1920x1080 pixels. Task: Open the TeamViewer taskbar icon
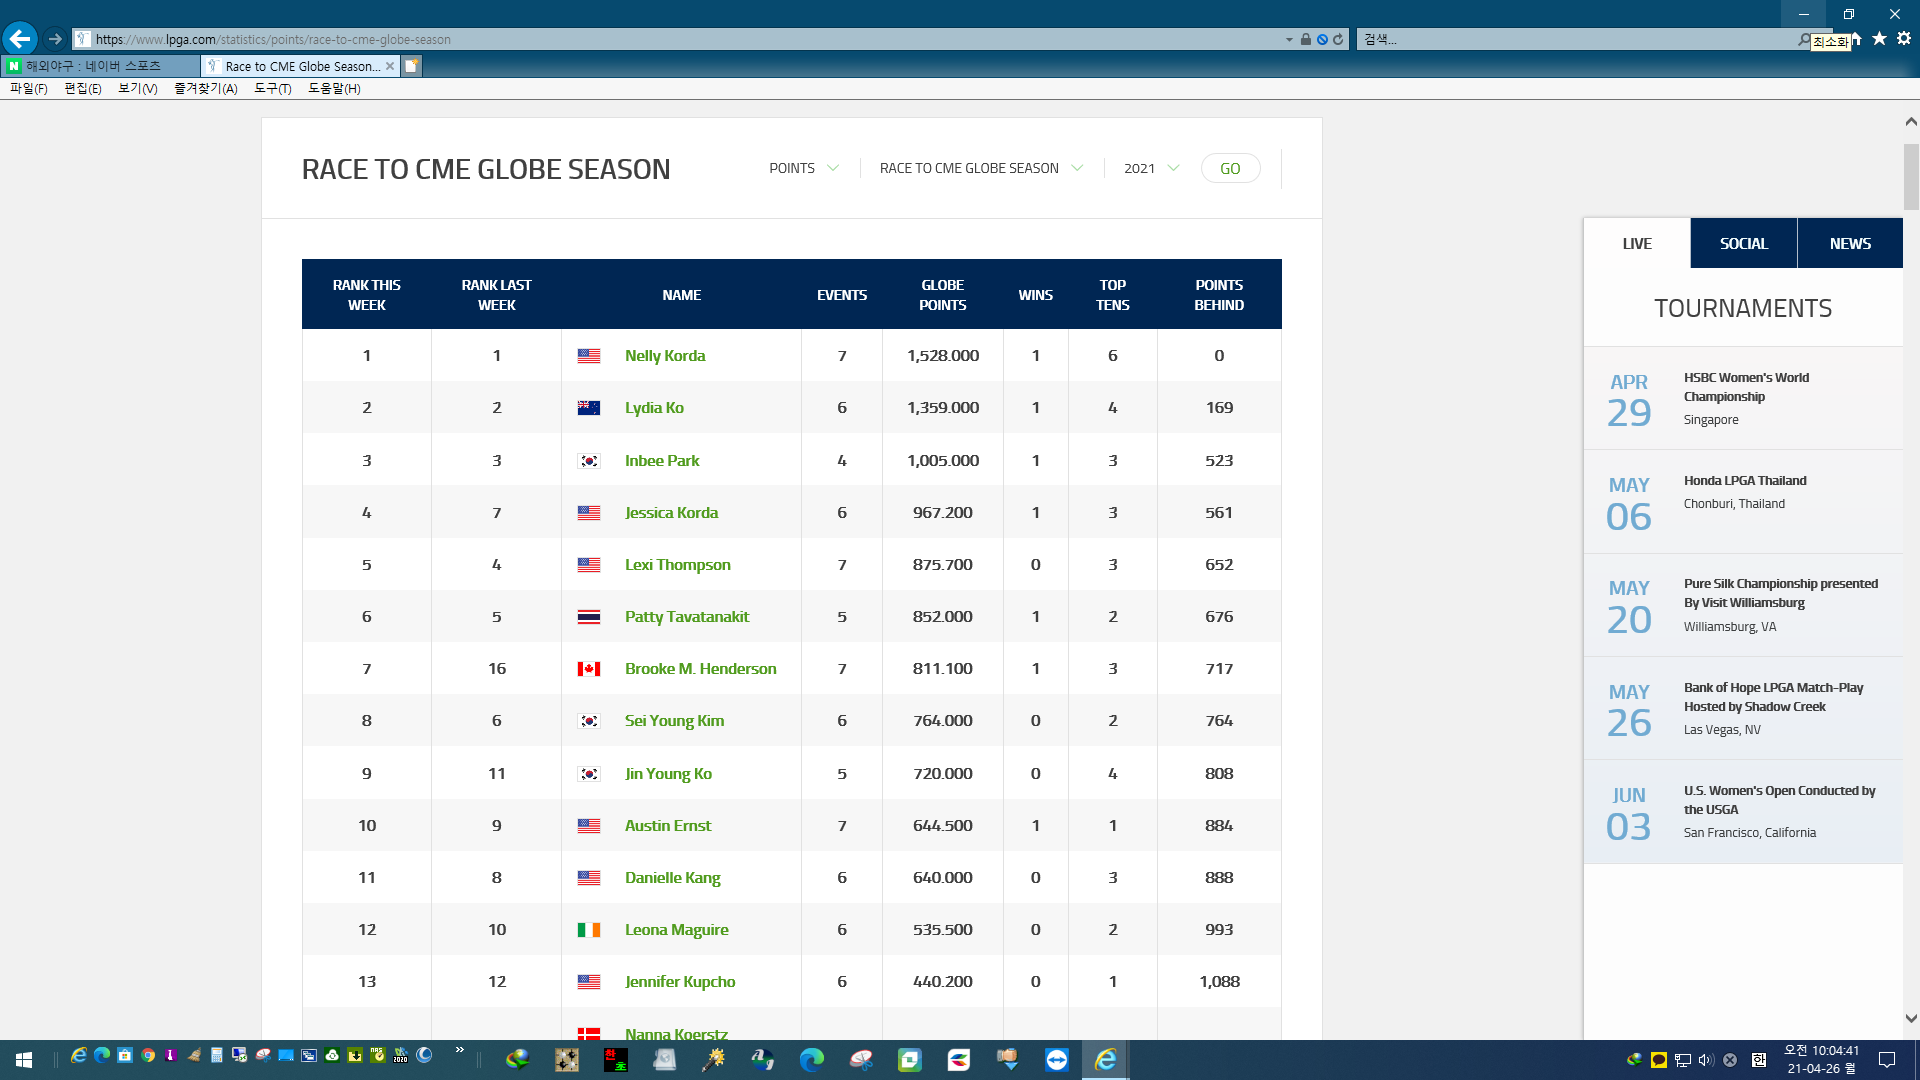click(x=1057, y=1060)
